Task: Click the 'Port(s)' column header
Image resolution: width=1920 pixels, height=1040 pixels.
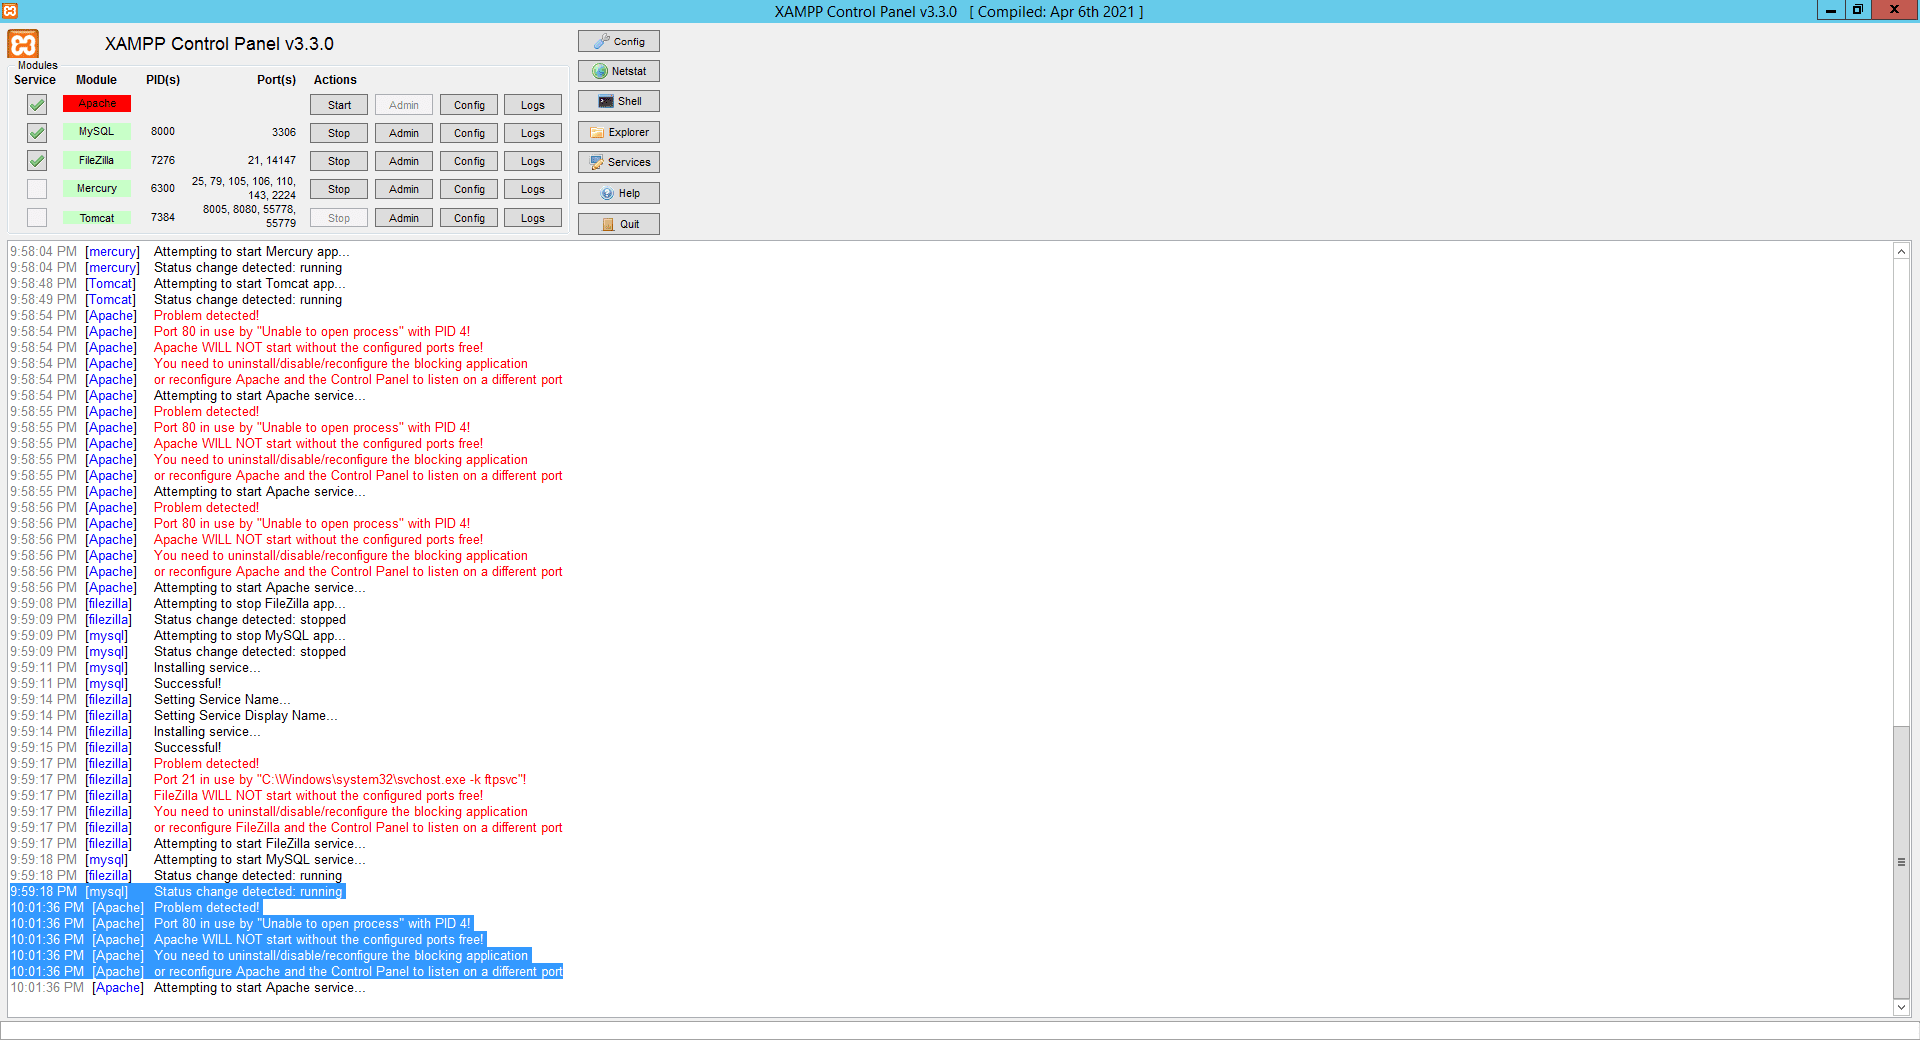Action: pyautogui.click(x=276, y=80)
